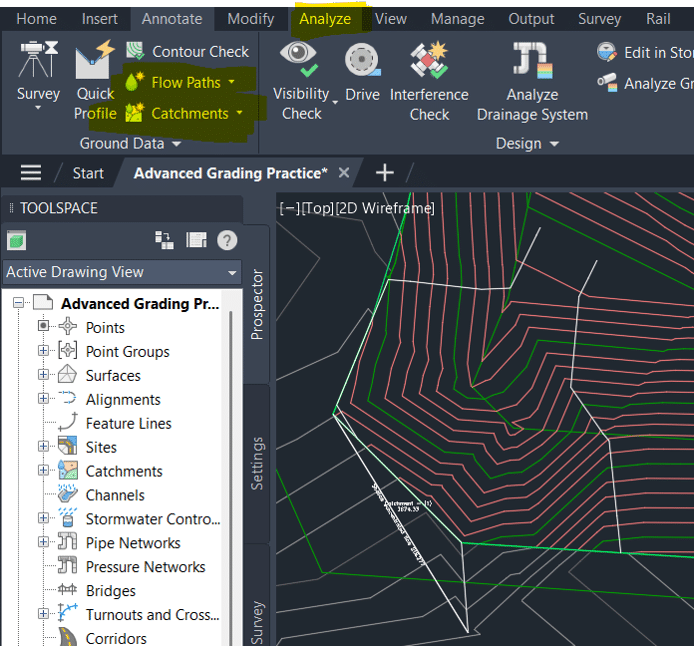Image resolution: width=694 pixels, height=646 pixels.
Task: Start the Drive tool
Action: [x=362, y=70]
